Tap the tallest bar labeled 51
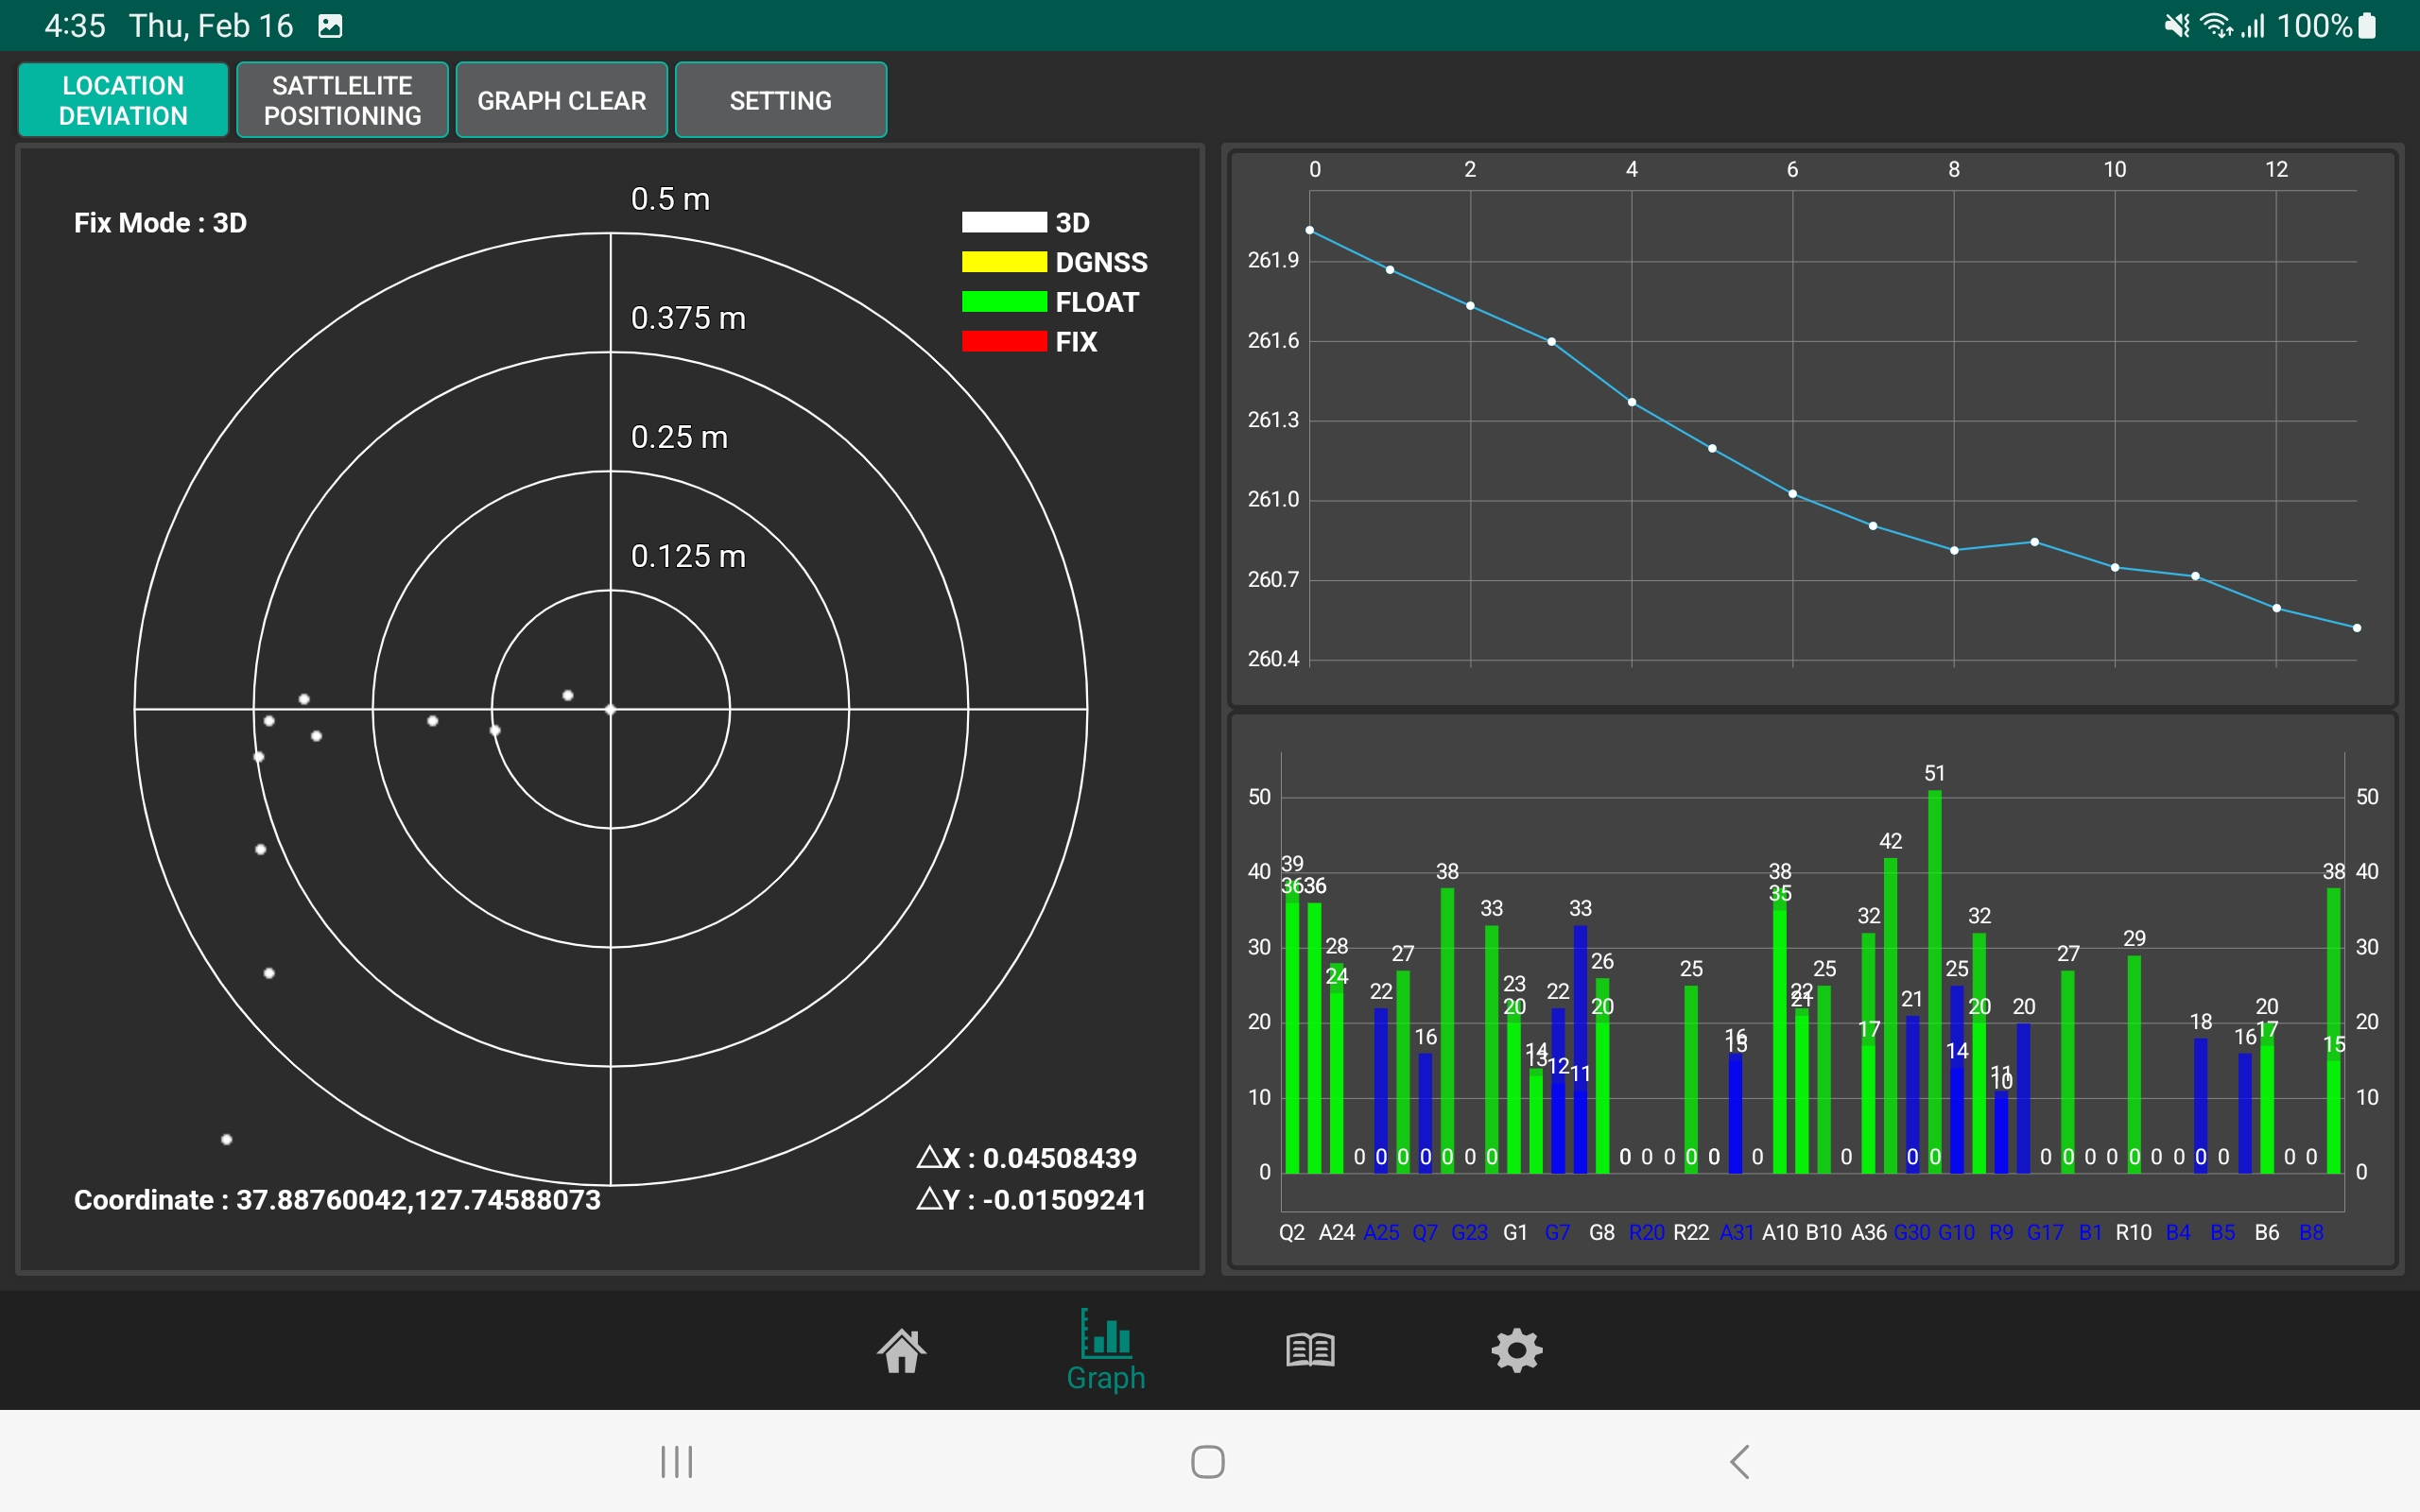2420x1512 pixels. [x=1934, y=981]
